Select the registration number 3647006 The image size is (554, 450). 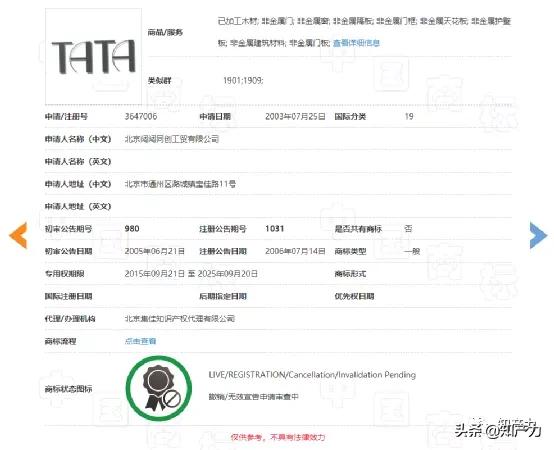(x=141, y=117)
